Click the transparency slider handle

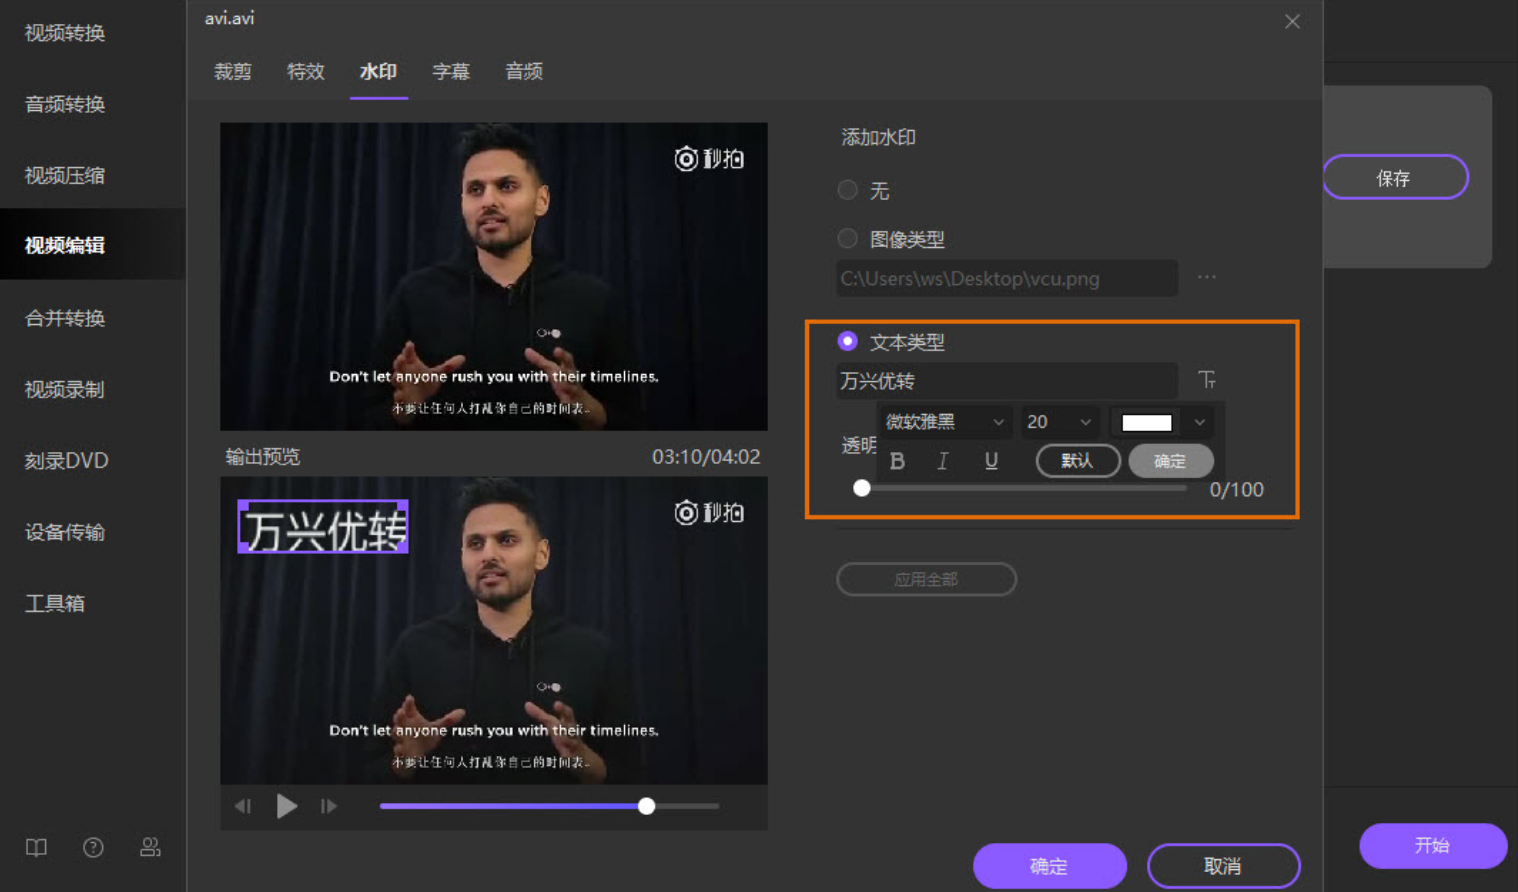[862, 489]
